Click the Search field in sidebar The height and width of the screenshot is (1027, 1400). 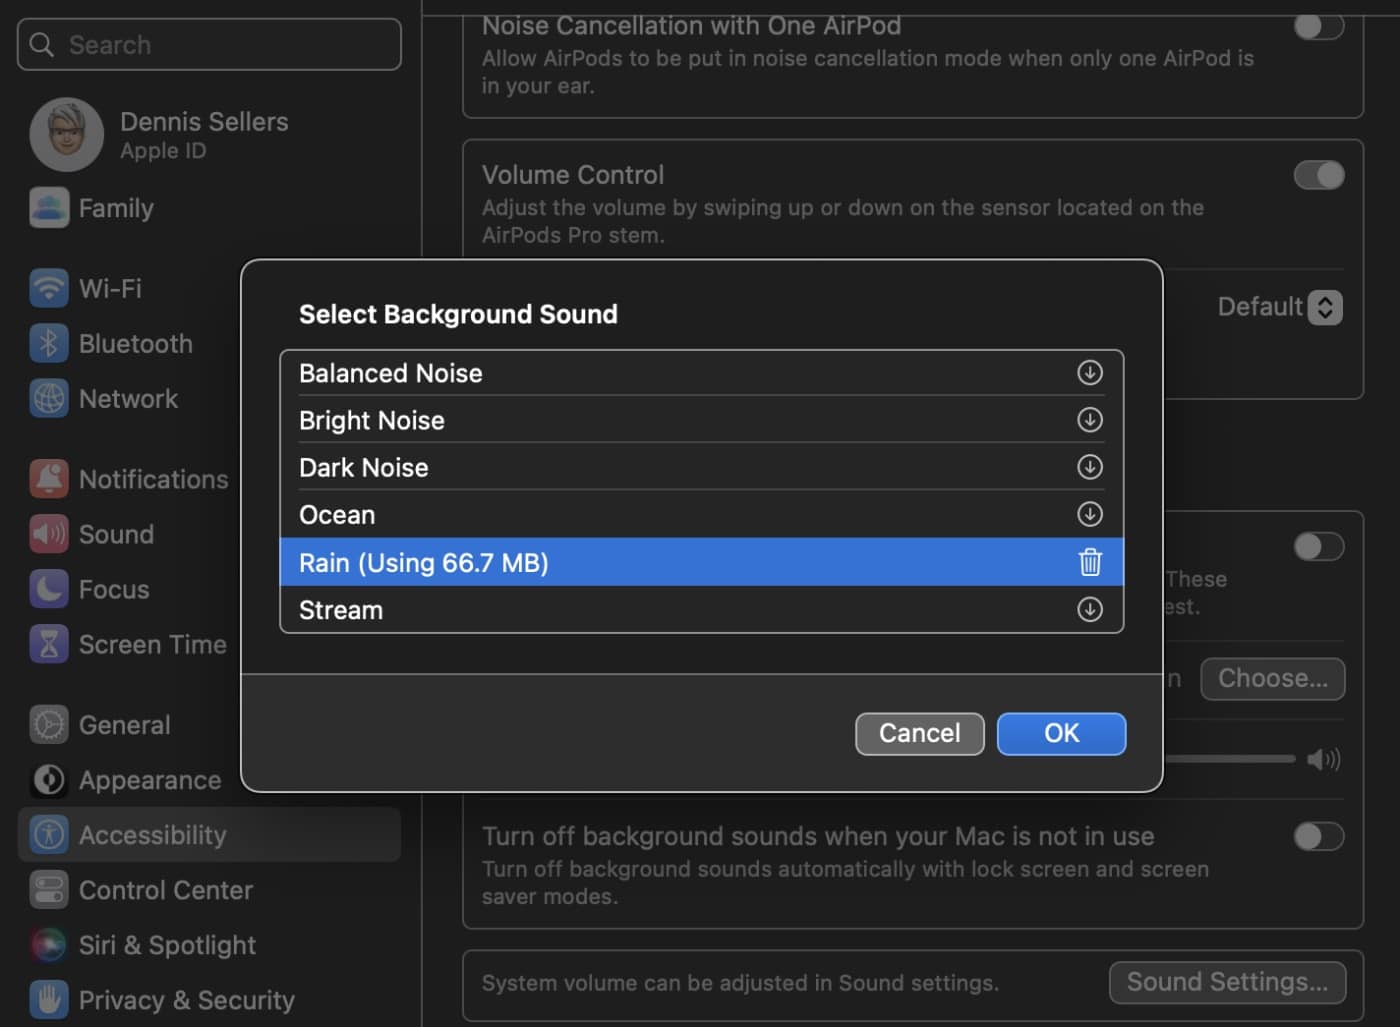pyautogui.click(x=209, y=44)
